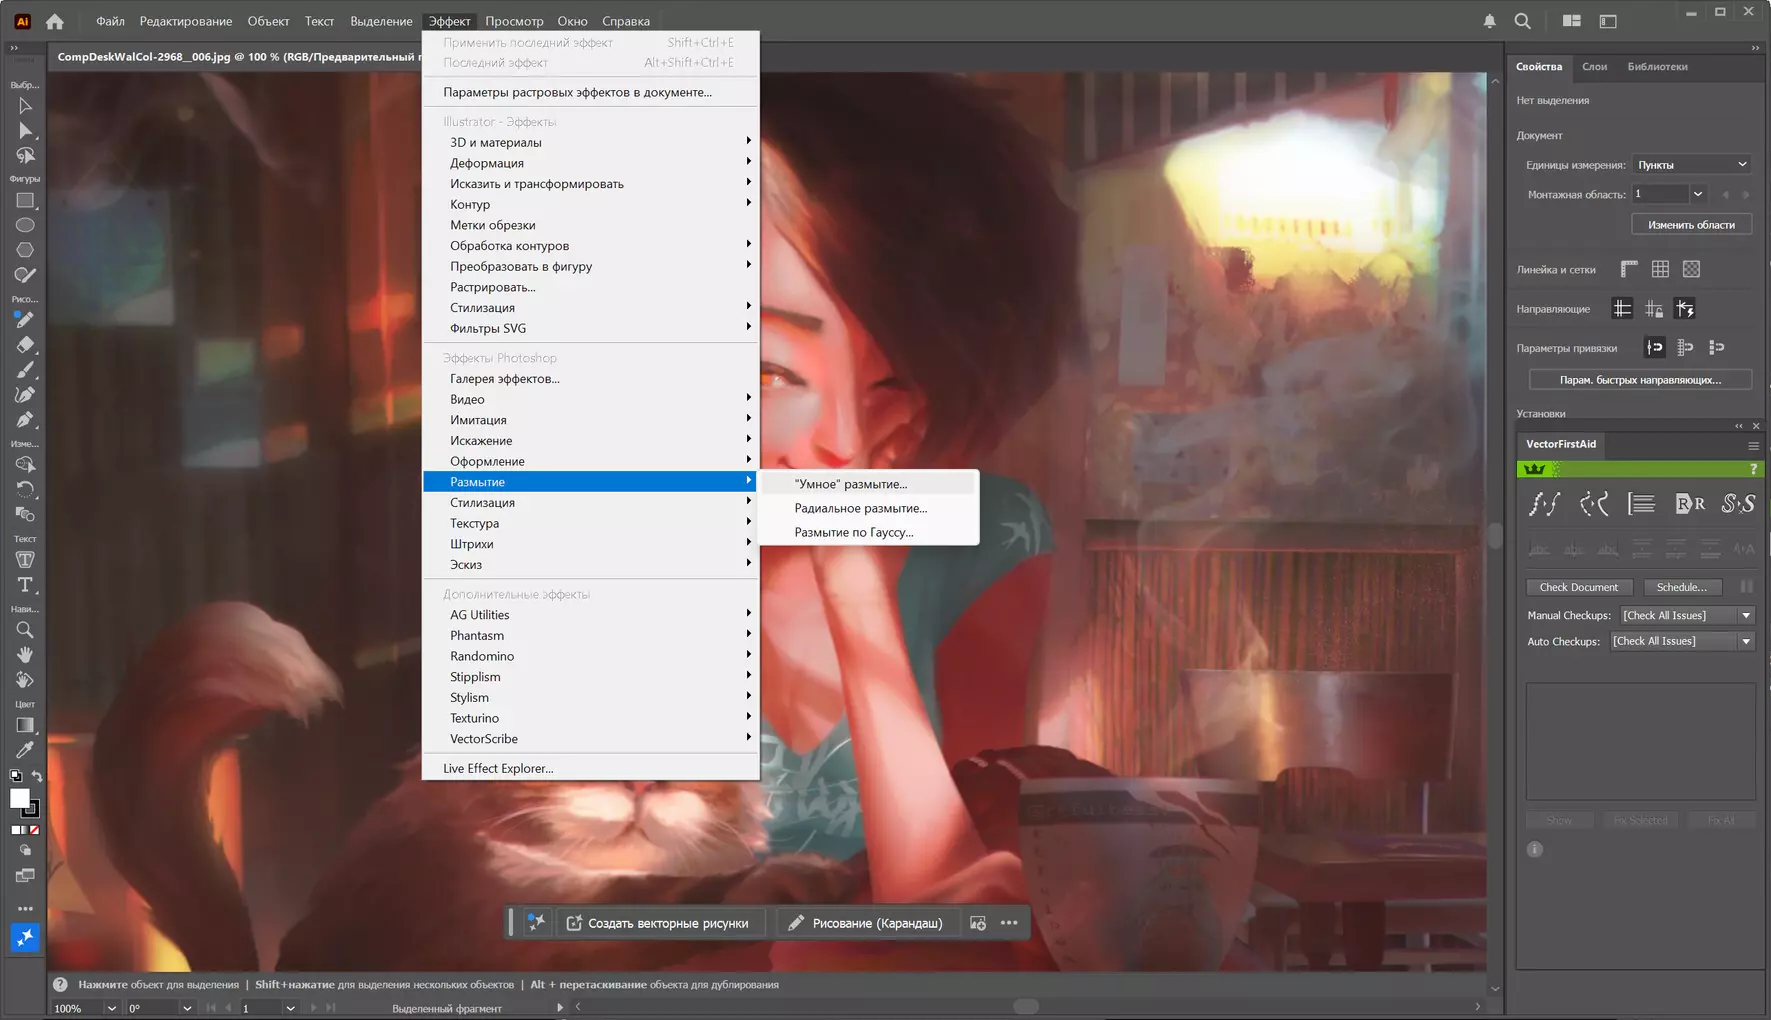This screenshot has width=1771, height=1020.
Task: Select the Eyedropper tool
Action: coord(25,750)
